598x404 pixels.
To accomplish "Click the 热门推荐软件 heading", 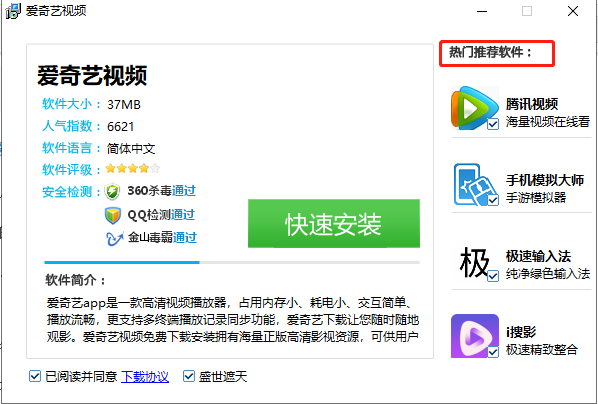I will pos(490,52).
